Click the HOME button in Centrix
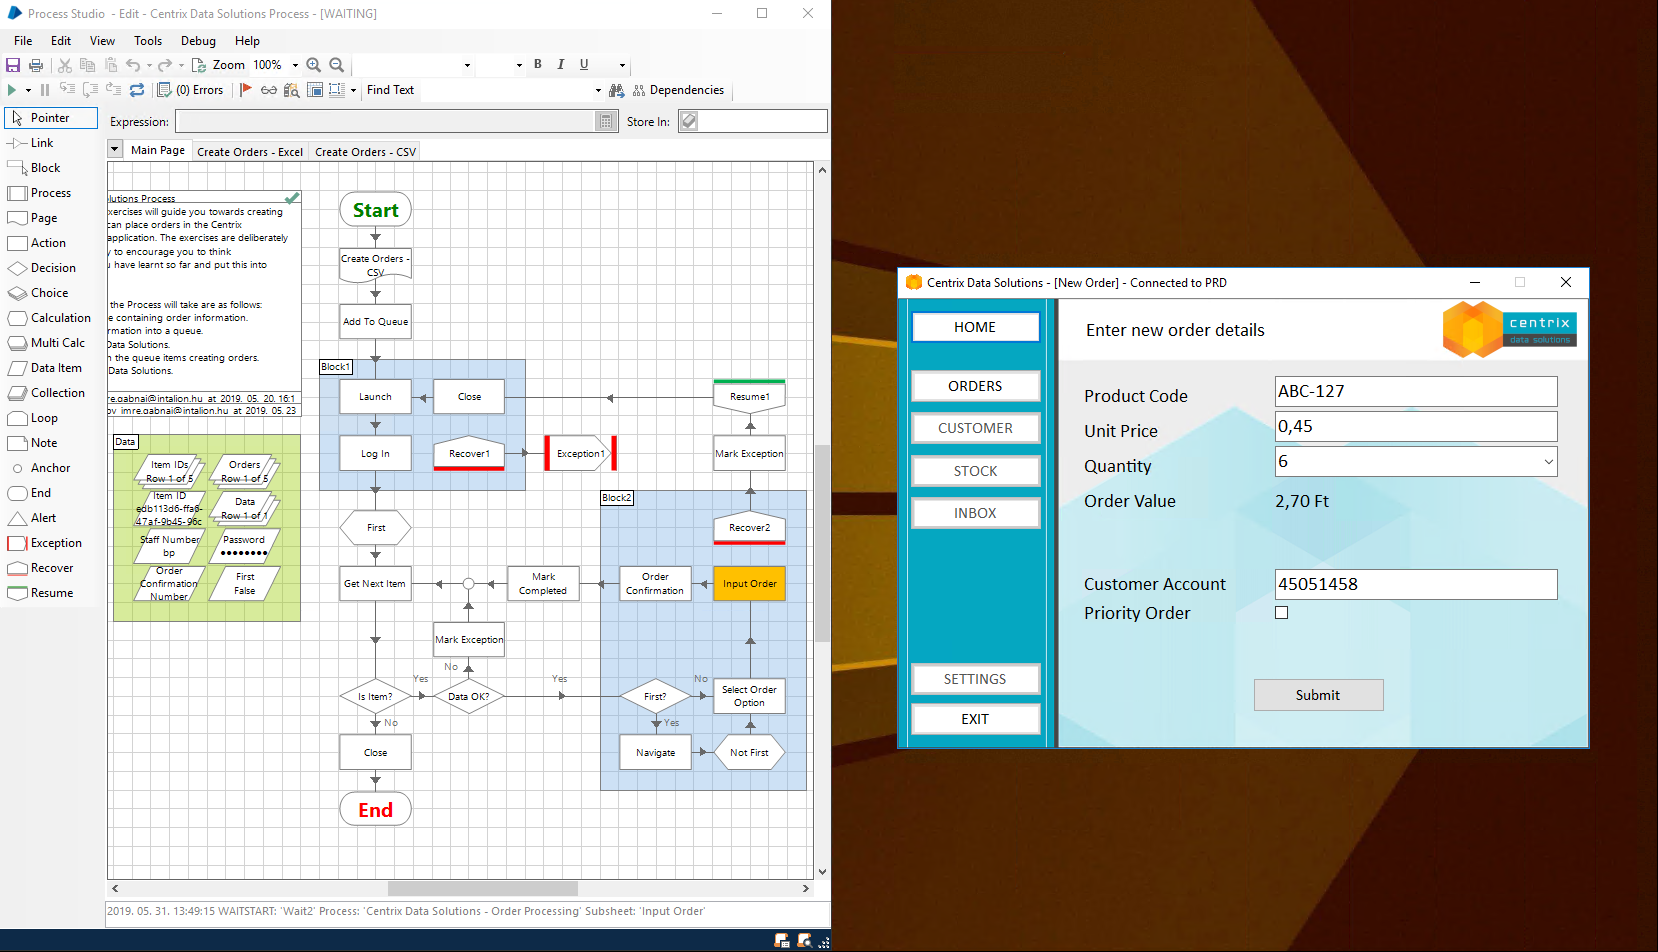Image resolution: width=1658 pixels, height=952 pixels. pos(975,327)
